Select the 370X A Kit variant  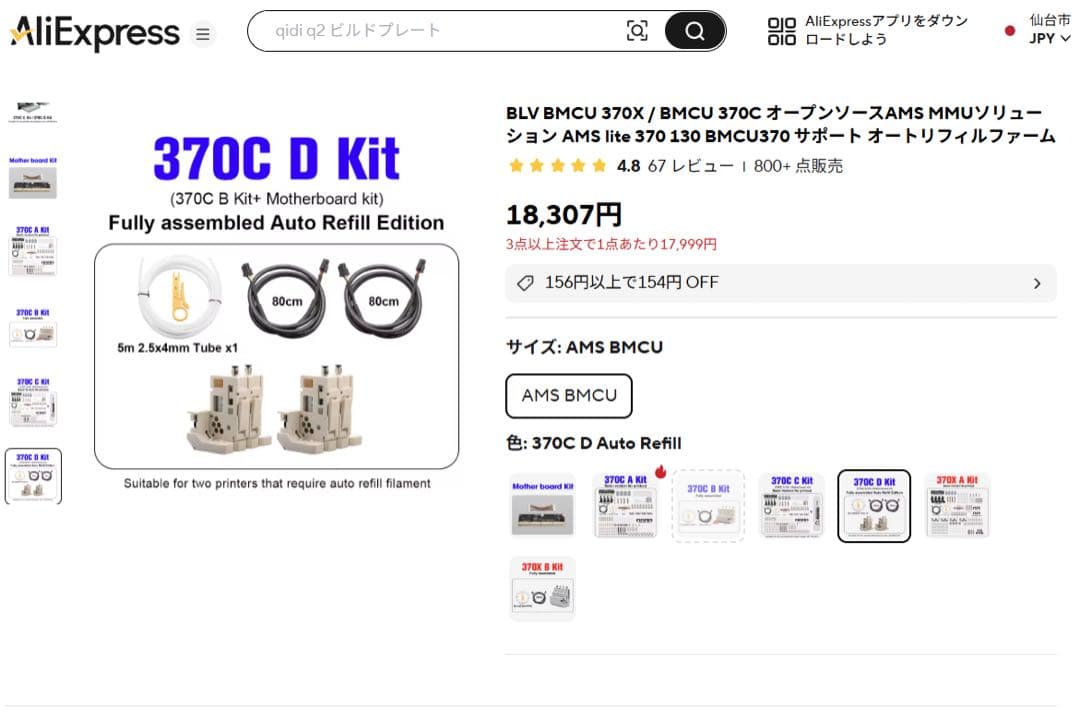[x=957, y=505]
